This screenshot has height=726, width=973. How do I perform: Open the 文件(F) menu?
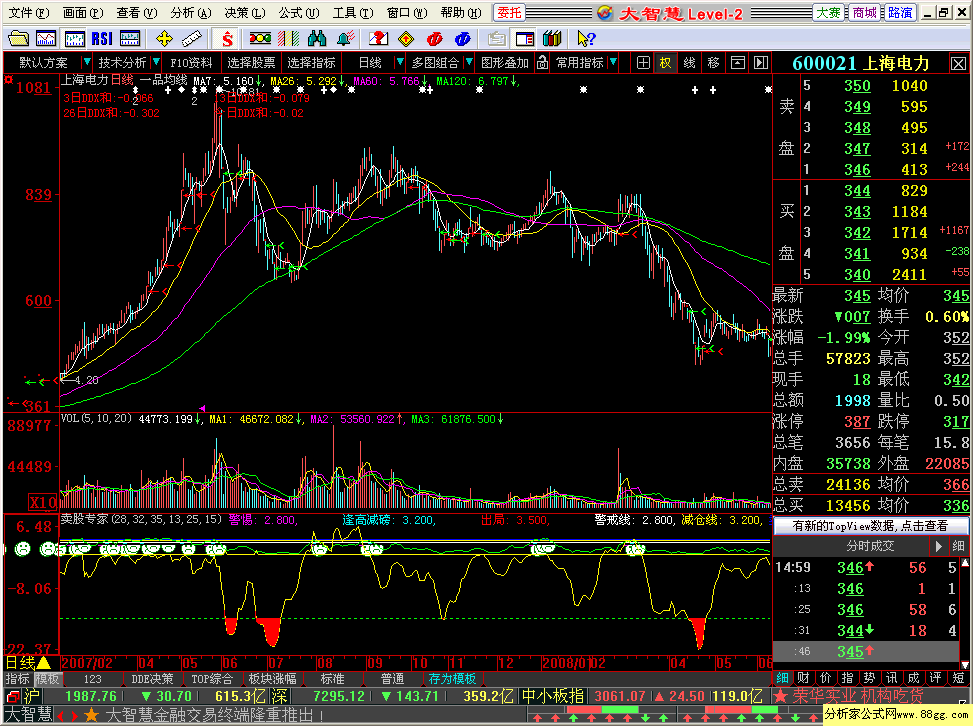point(29,12)
